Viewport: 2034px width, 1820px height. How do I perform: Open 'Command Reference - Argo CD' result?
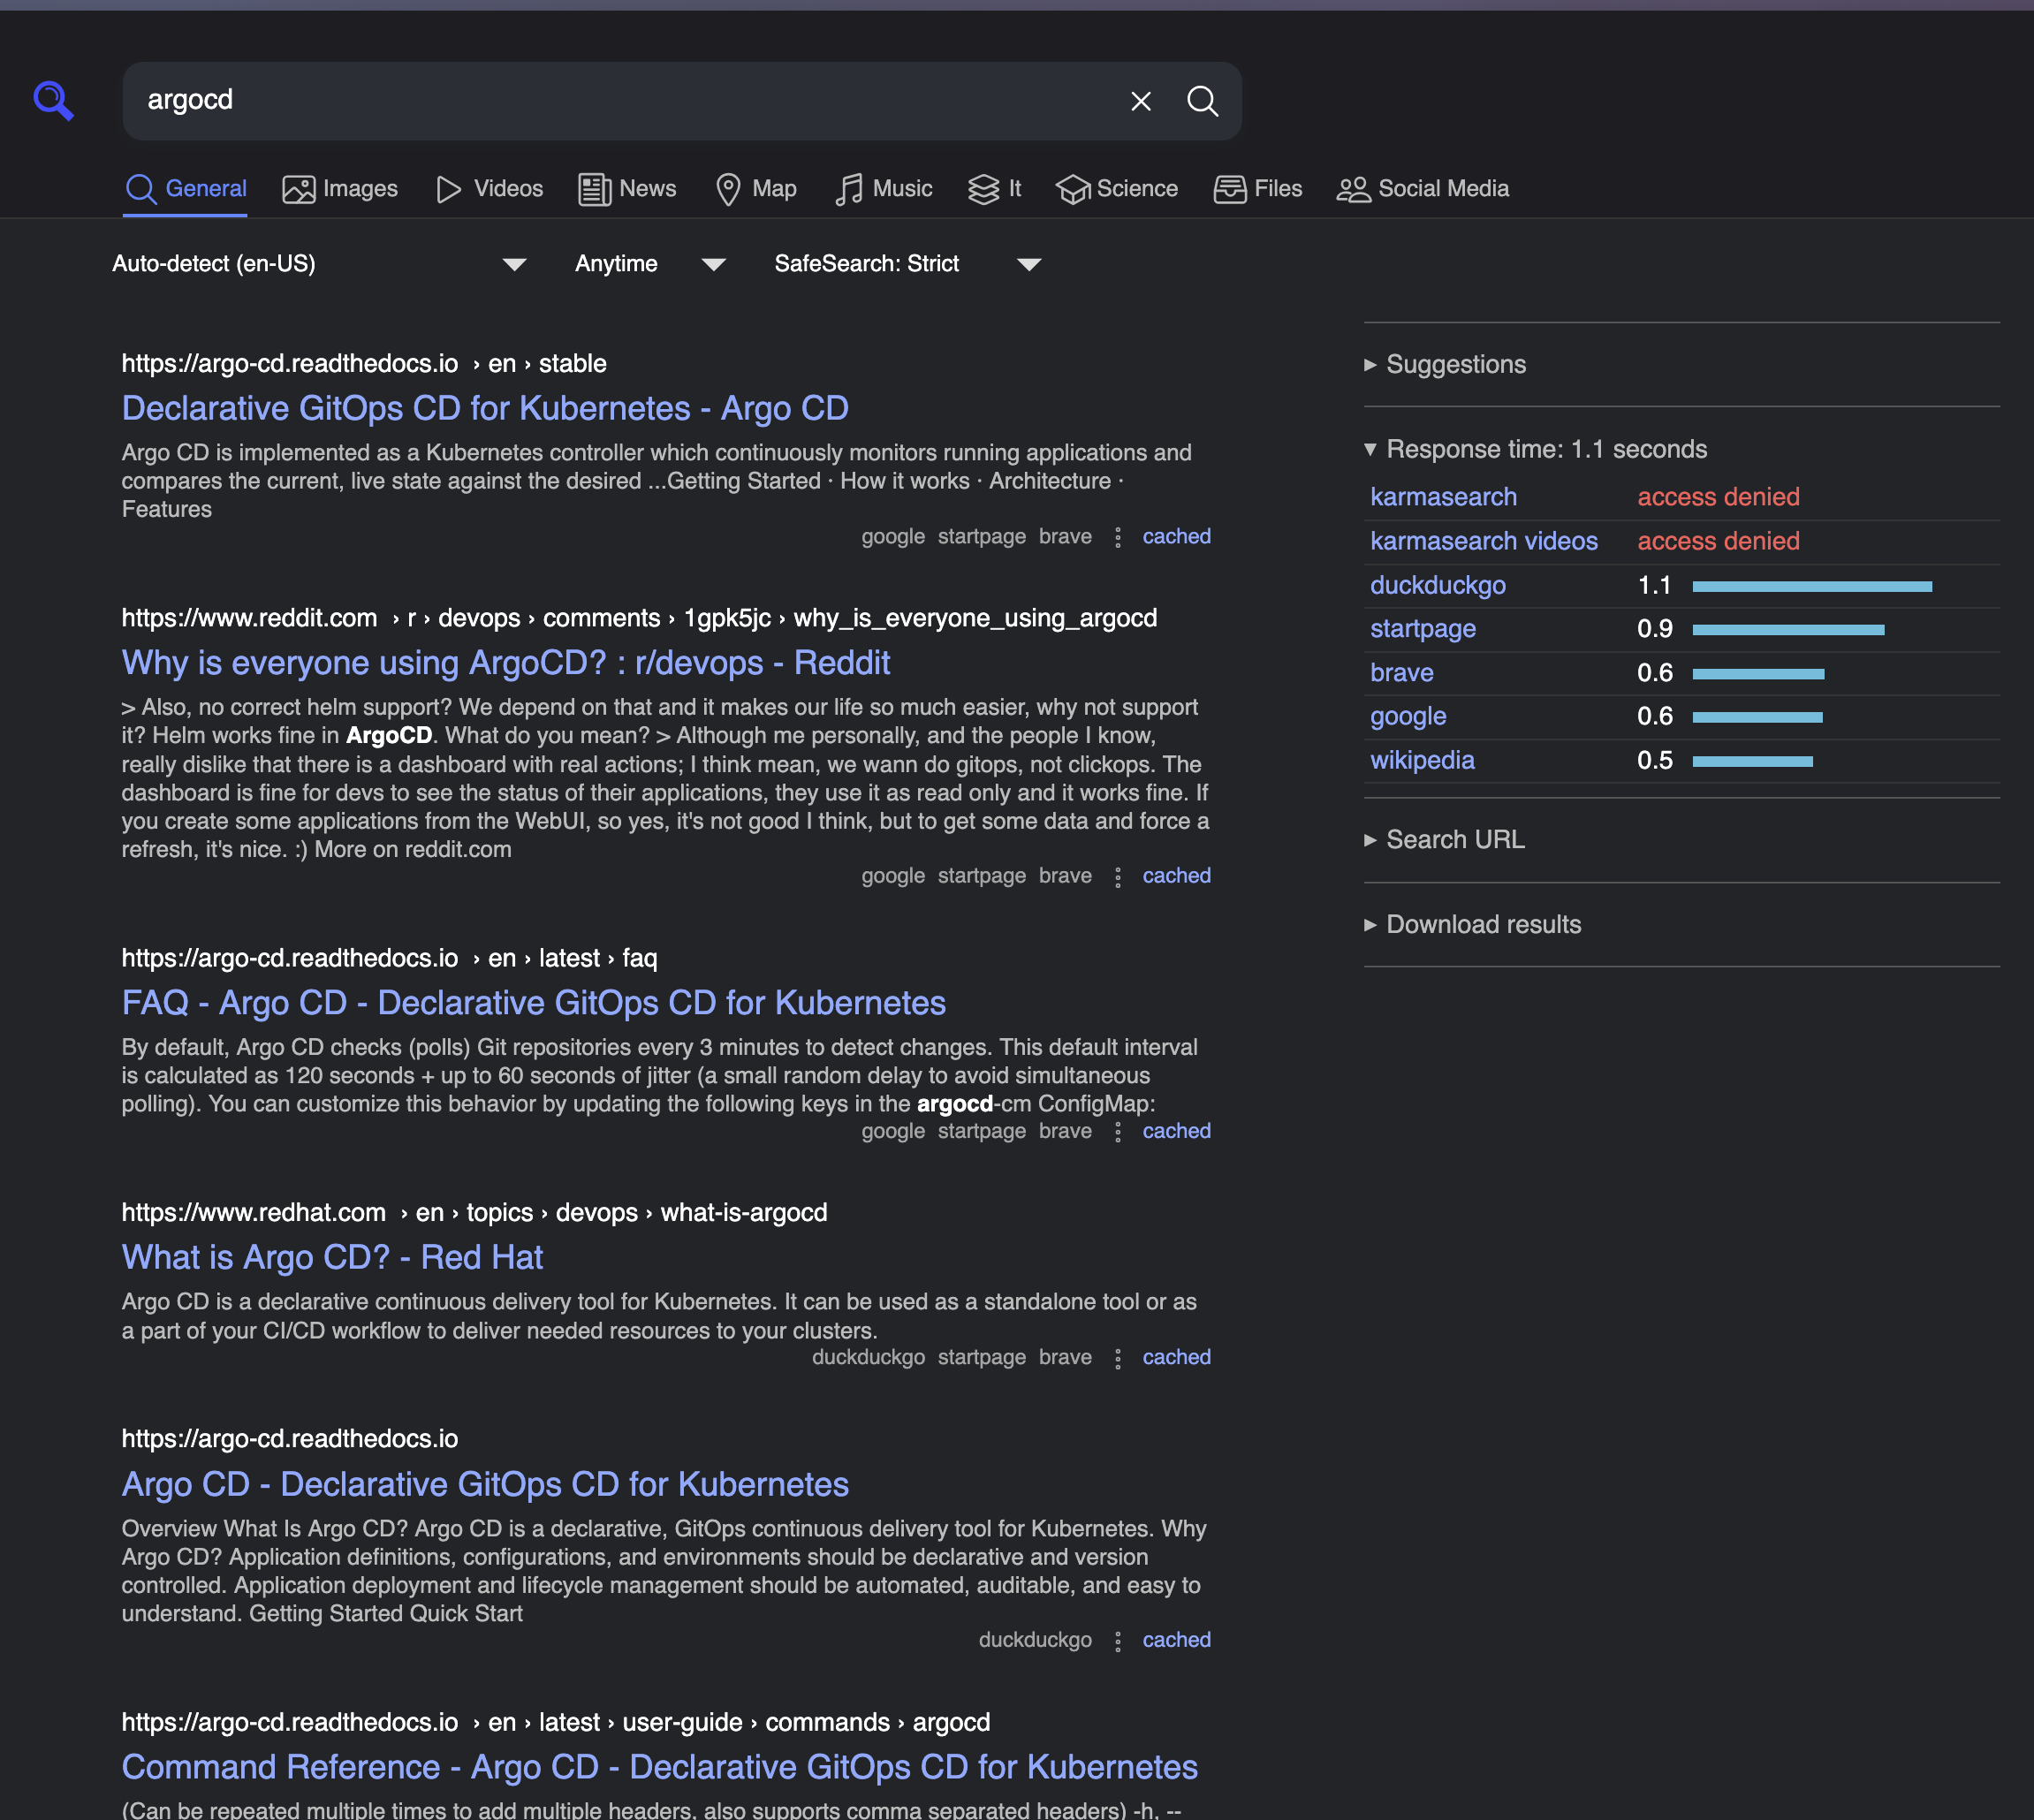click(660, 1767)
